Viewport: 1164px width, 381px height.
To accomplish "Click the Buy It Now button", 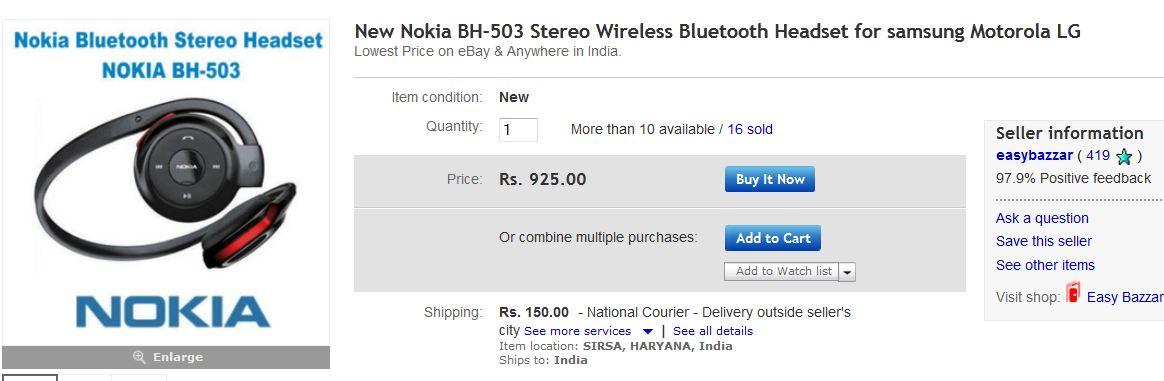I will (x=770, y=179).
